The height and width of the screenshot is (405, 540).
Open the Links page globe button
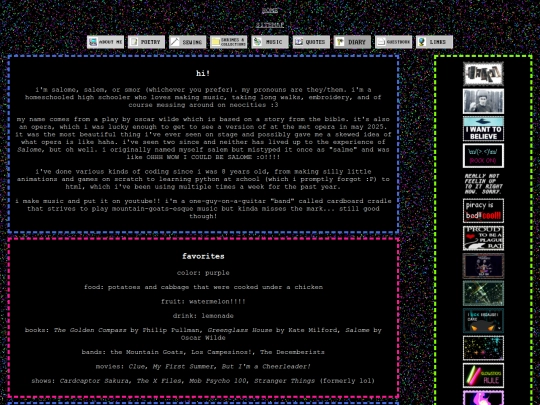tap(434, 42)
